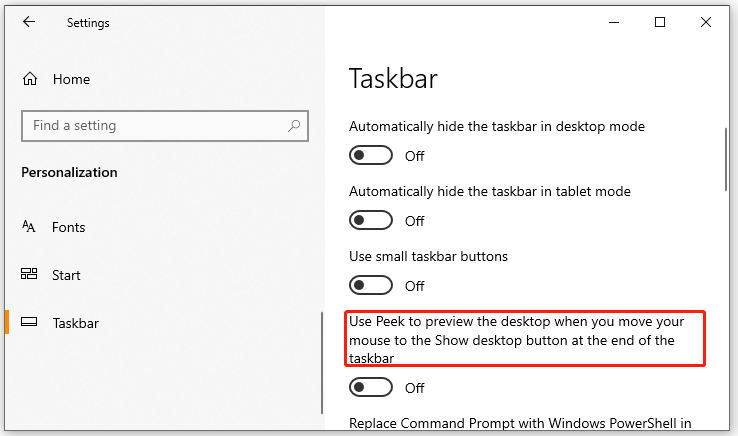Click the sidebar navigation scrollbar
Viewport: 738px width, 436px height.
322,363
